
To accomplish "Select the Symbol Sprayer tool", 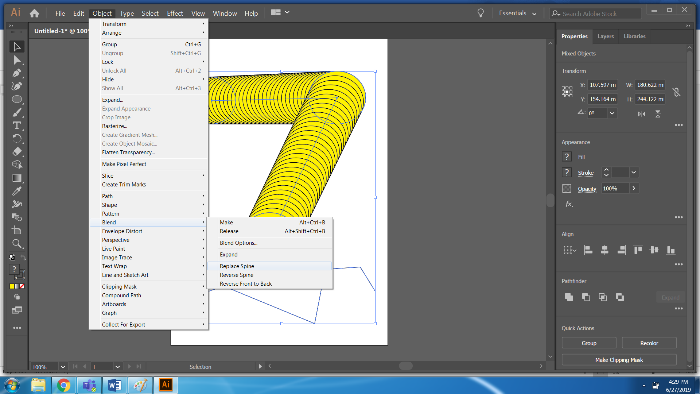I will point(17,204).
